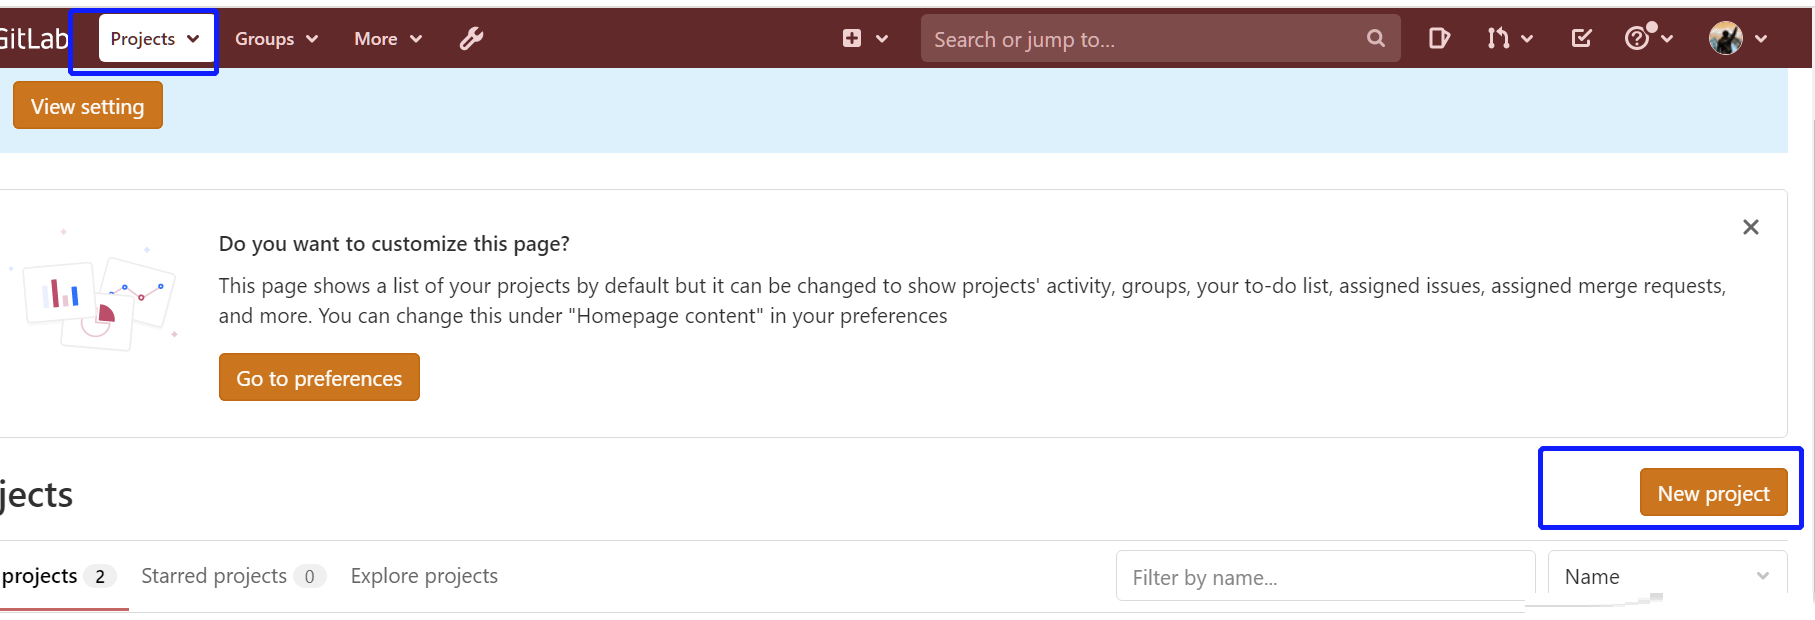Open the Name sort dropdown
This screenshot has width=1815, height=620.
[1667, 576]
